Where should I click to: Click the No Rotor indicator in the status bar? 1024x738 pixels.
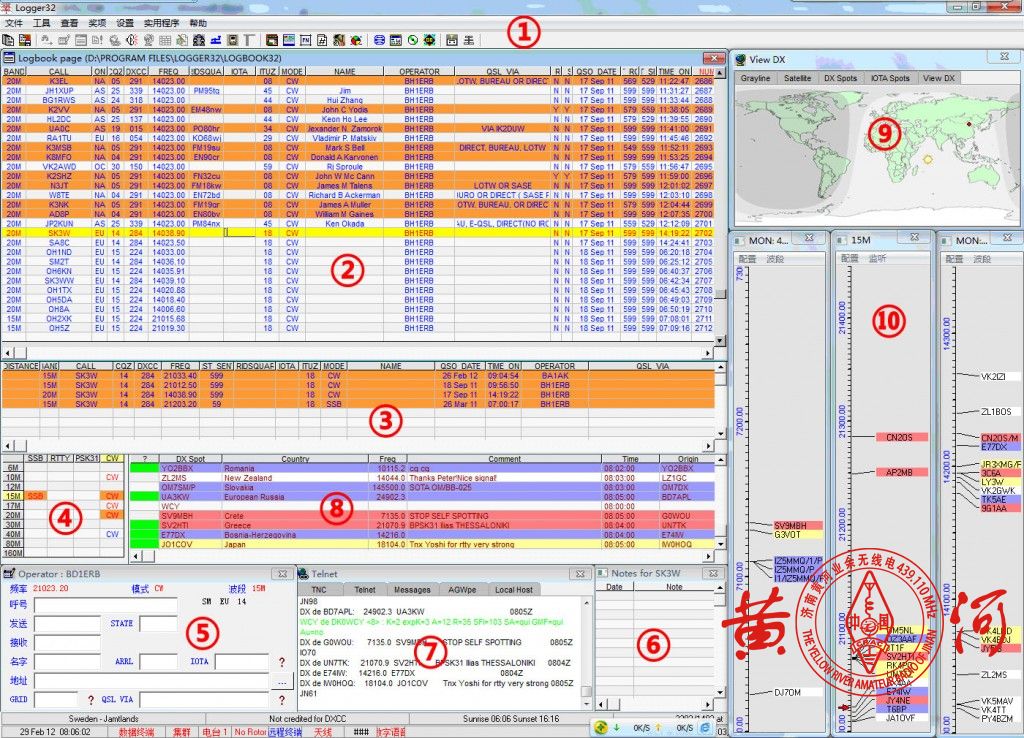[x=250, y=731]
